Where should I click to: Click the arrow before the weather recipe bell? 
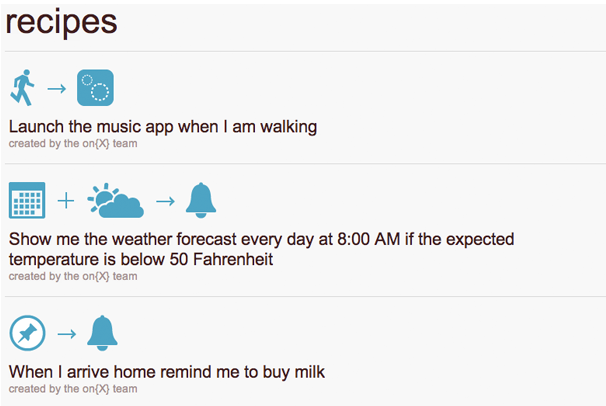point(165,201)
